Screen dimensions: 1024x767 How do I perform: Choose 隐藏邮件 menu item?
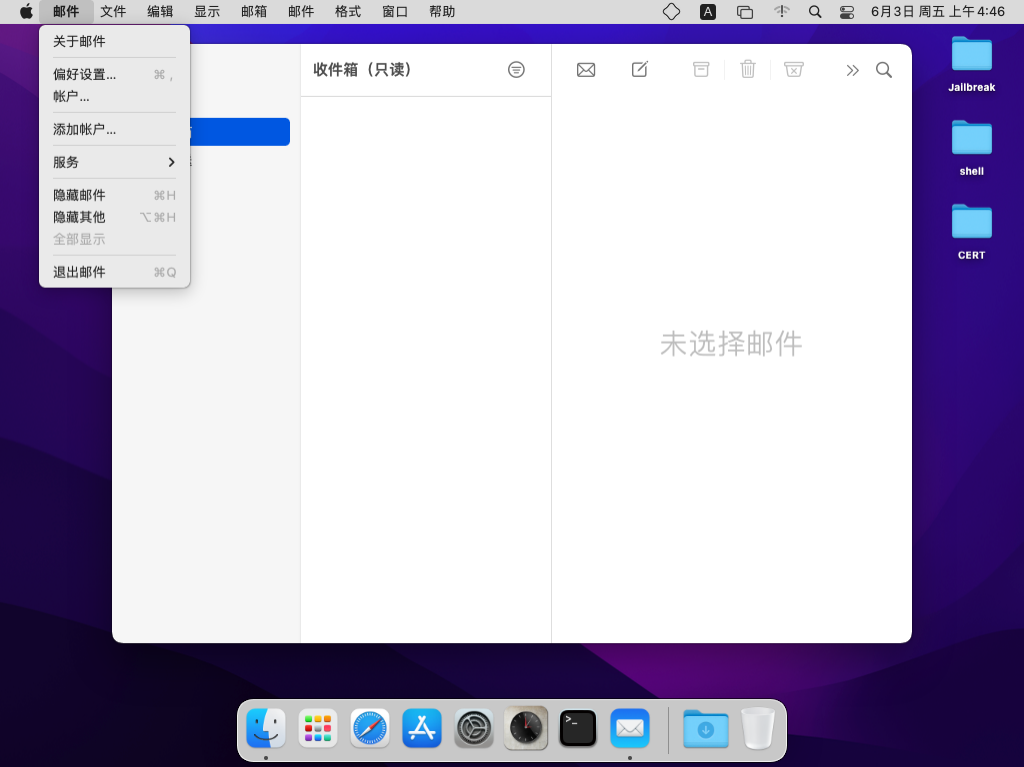tap(115, 195)
